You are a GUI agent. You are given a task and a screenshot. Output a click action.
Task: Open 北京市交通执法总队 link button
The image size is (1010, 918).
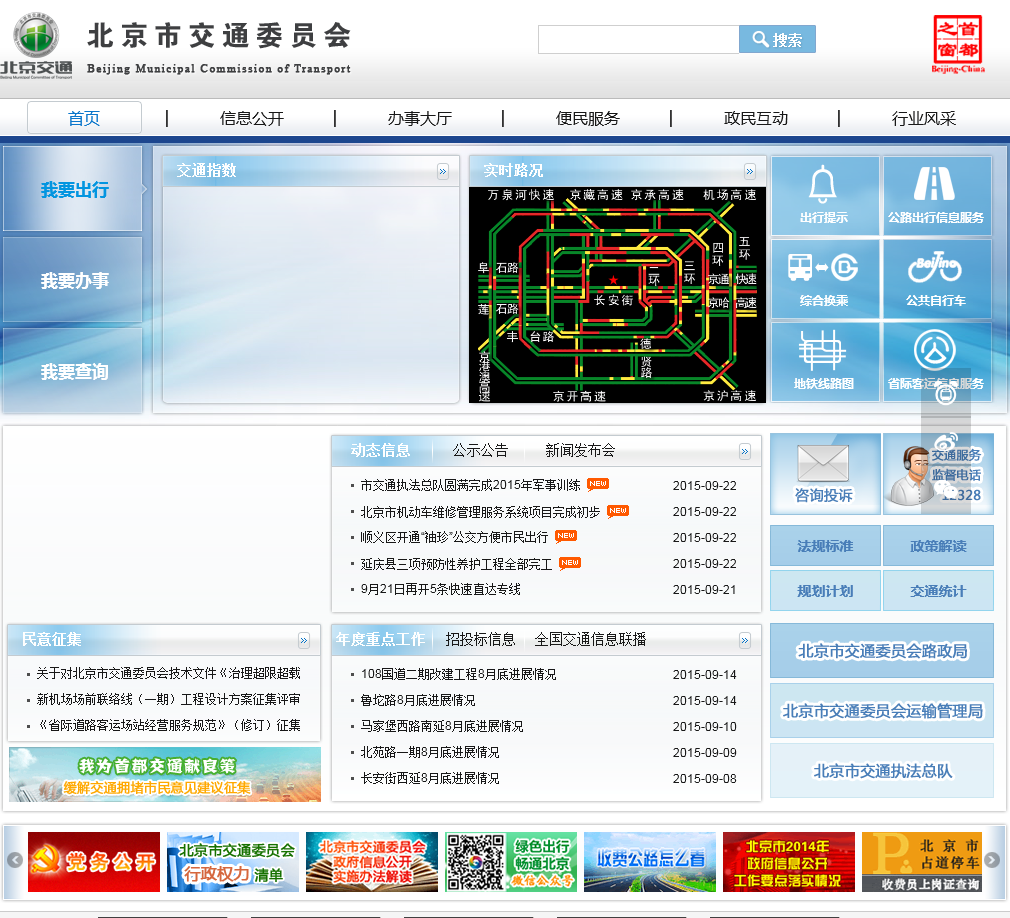coord(882,770)
